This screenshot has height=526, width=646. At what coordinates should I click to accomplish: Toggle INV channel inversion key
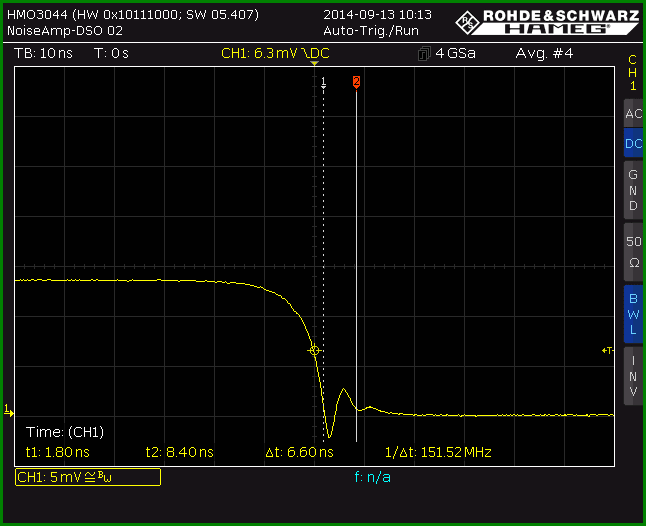tap(633, 376)
